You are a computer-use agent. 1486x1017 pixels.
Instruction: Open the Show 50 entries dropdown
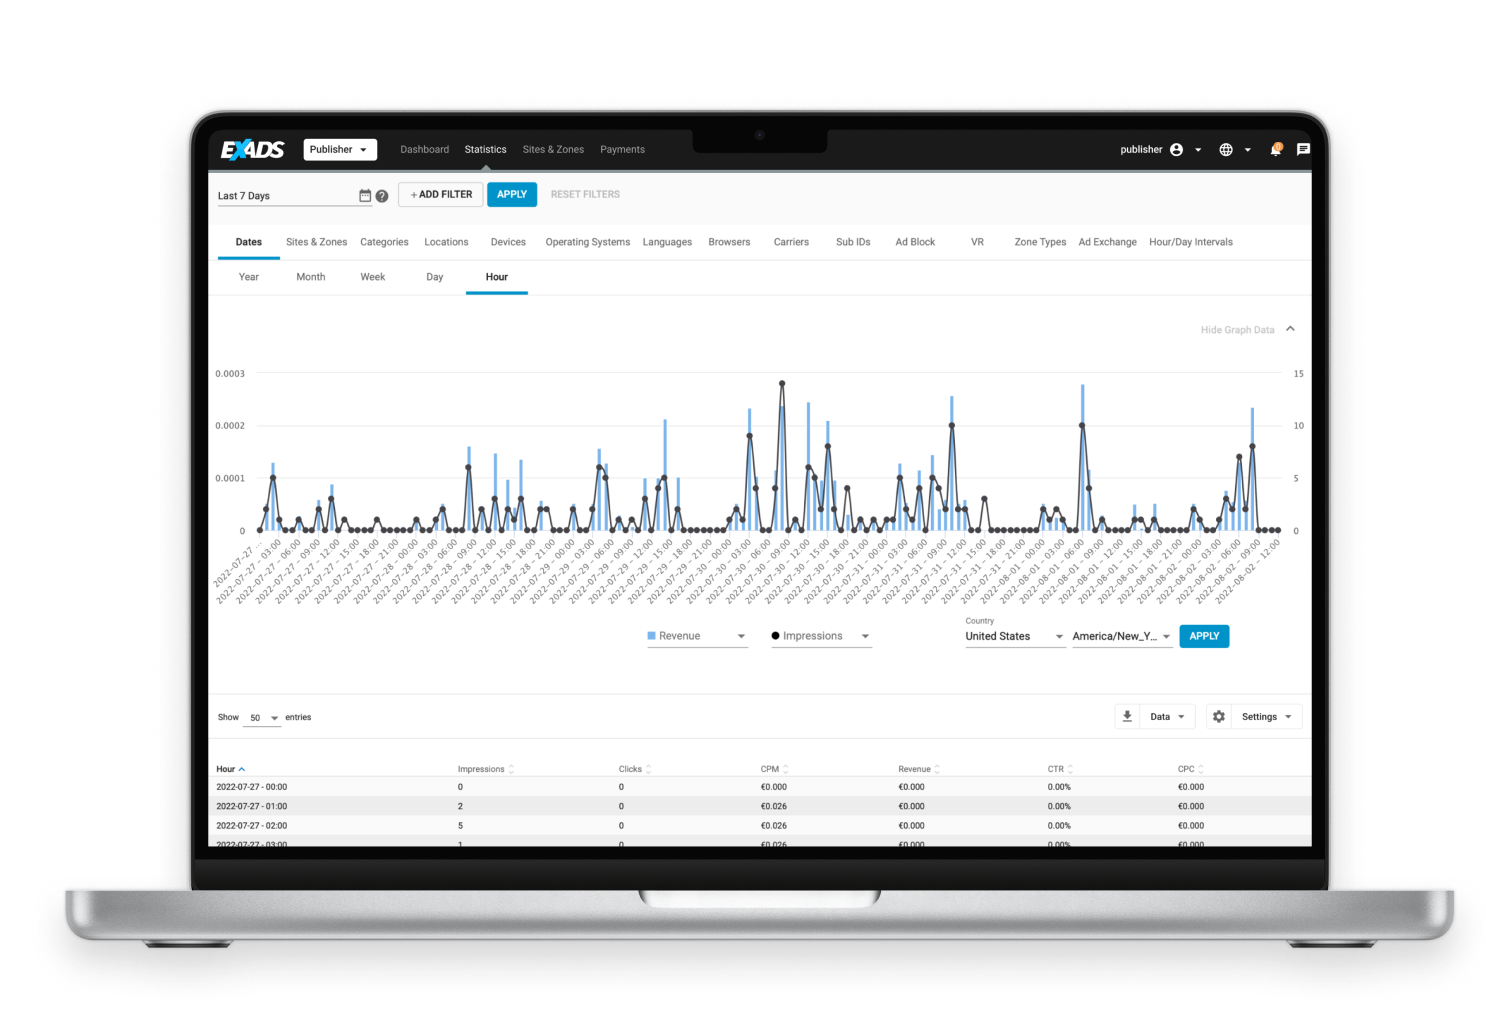click(262, 717)
